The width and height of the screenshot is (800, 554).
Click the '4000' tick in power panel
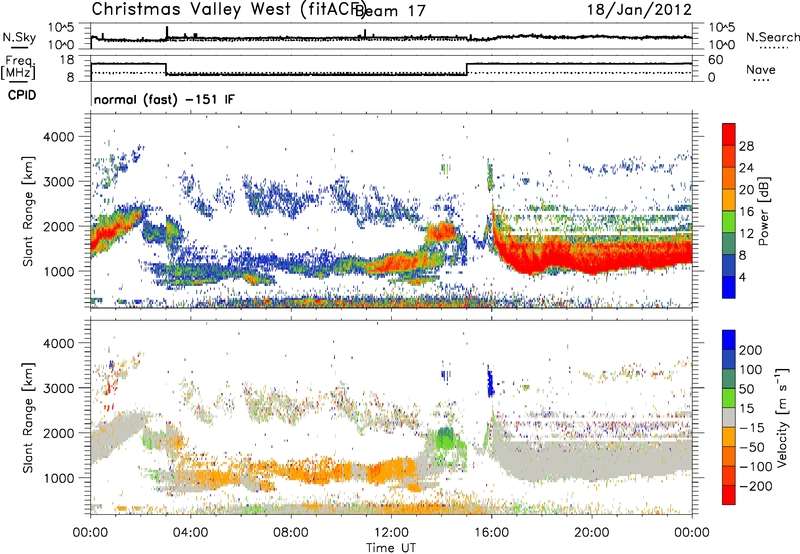(58, 137)
